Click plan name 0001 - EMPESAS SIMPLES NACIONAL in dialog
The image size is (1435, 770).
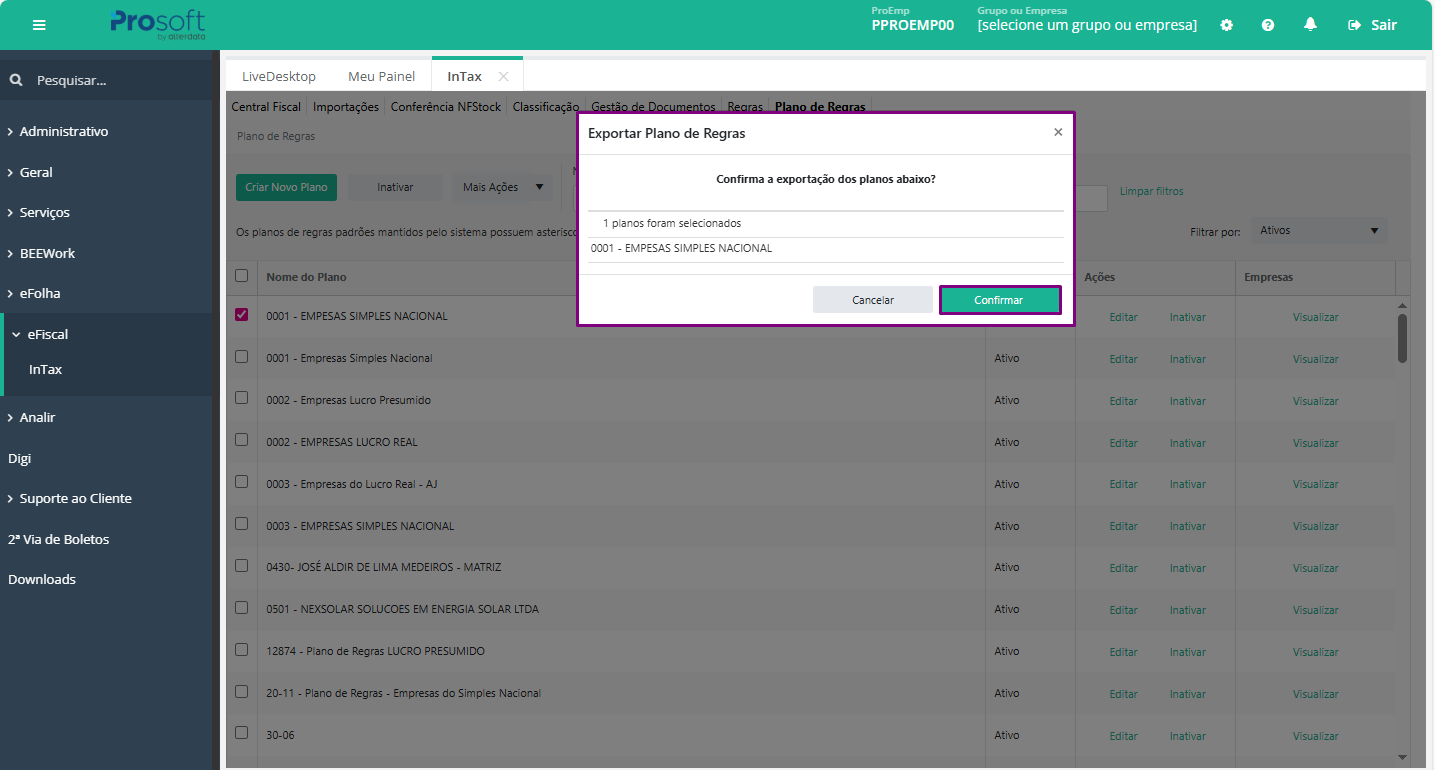[681, 248]
